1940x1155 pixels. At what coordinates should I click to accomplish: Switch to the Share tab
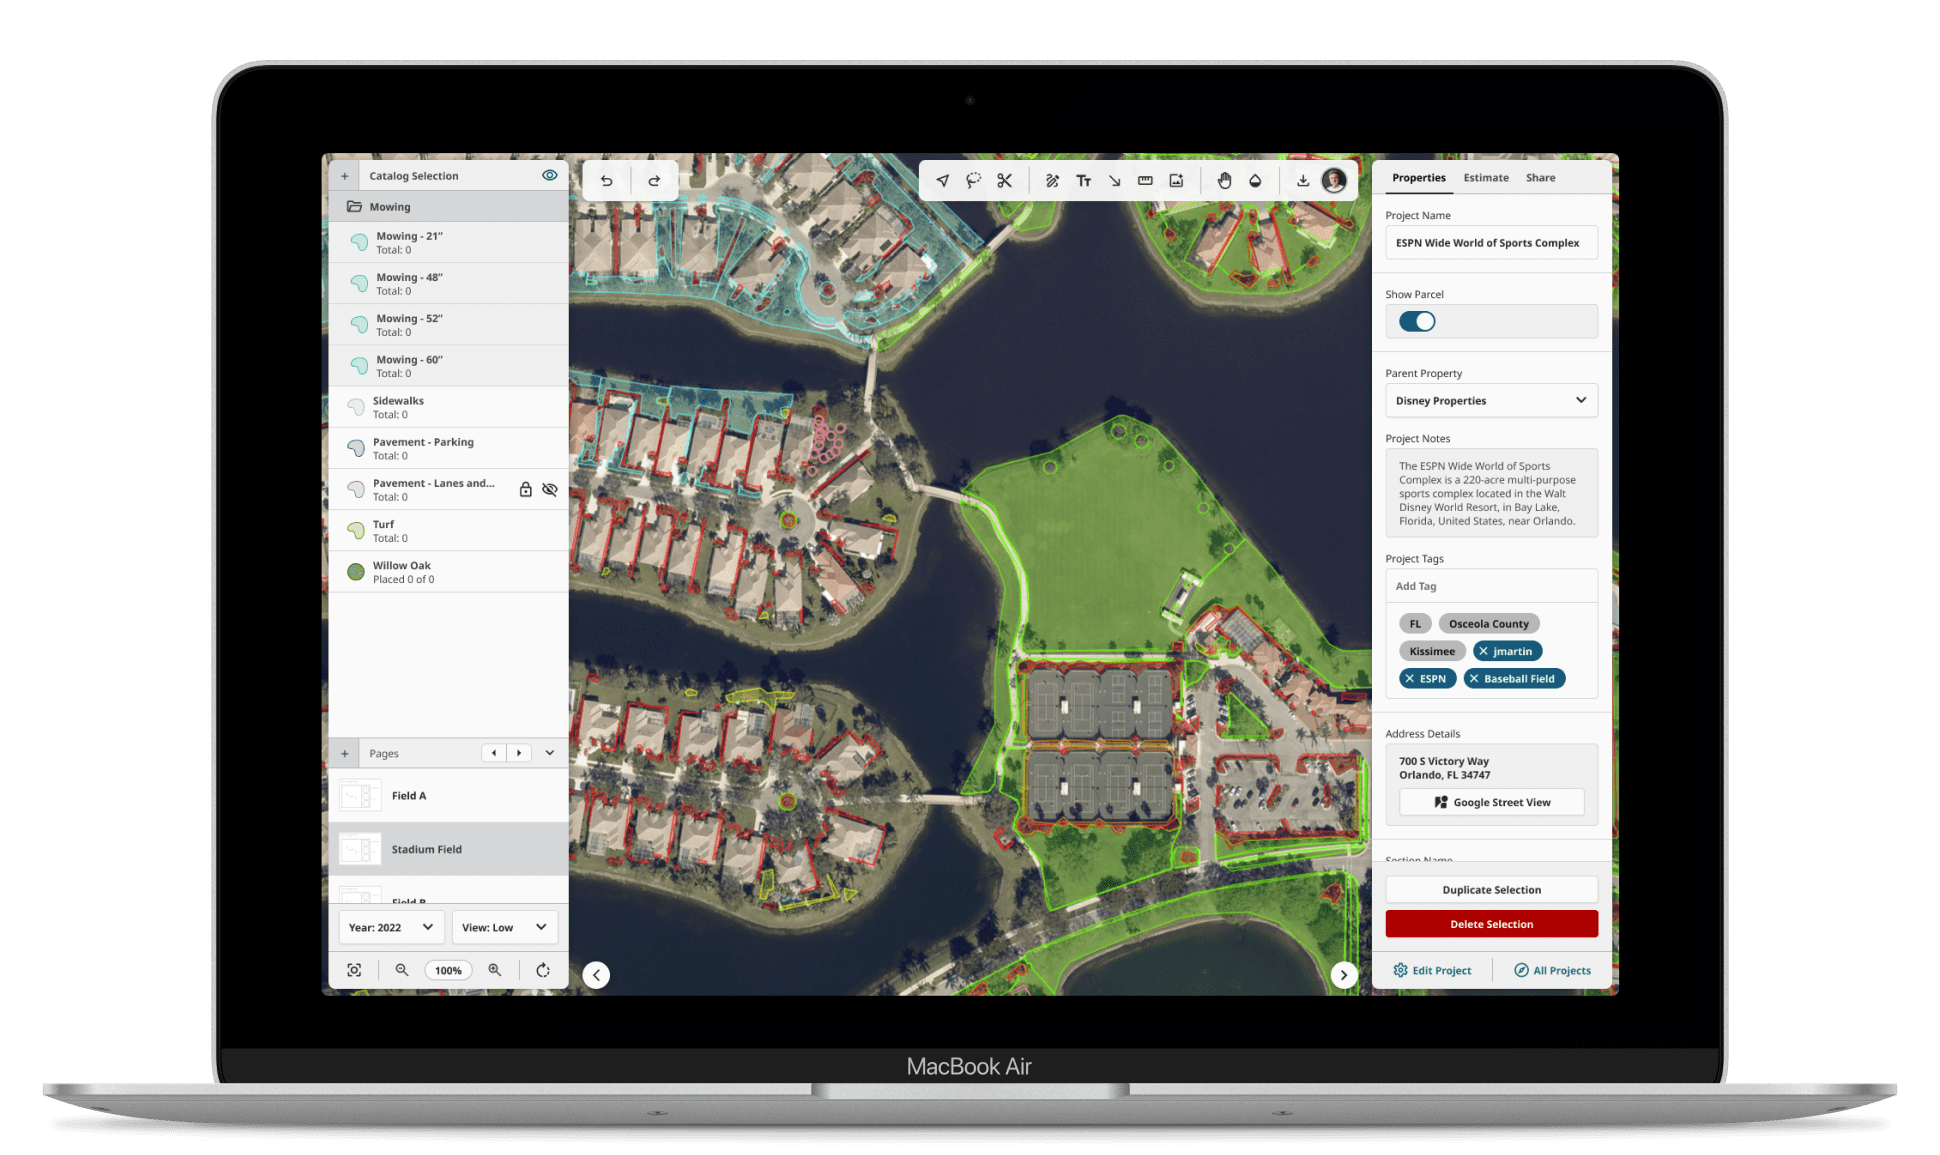pos(1541,176)
